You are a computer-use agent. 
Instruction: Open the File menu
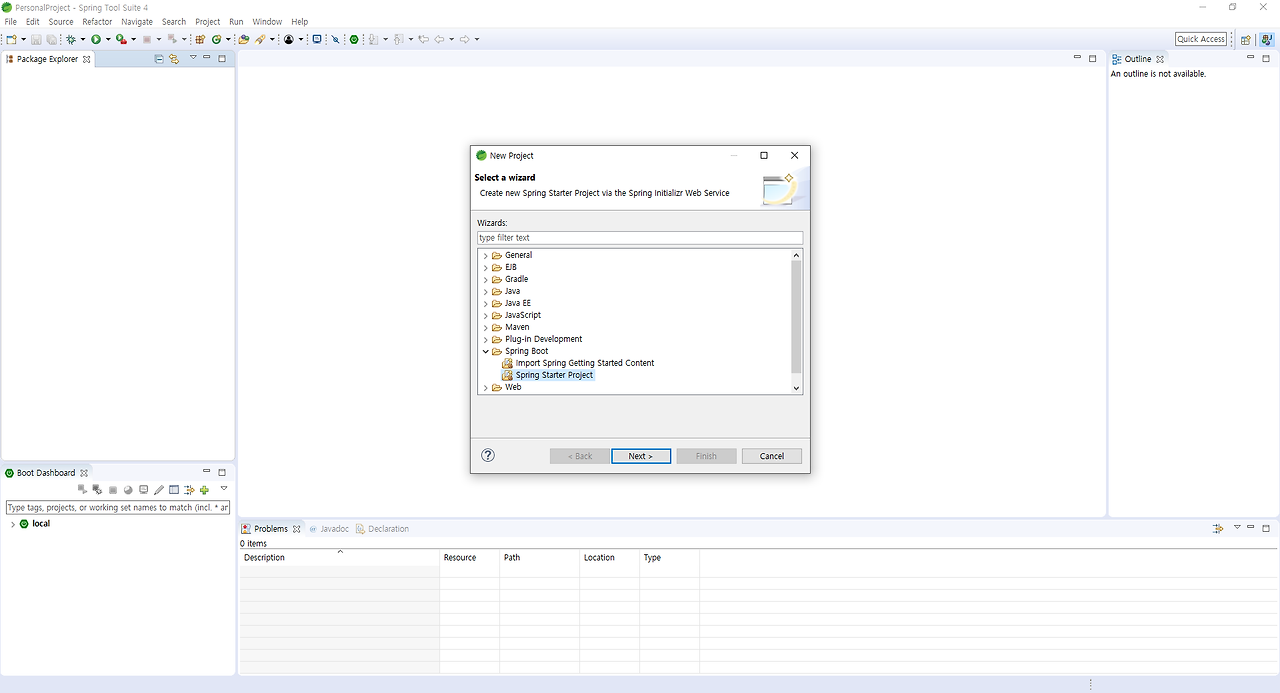pos(10,21)
